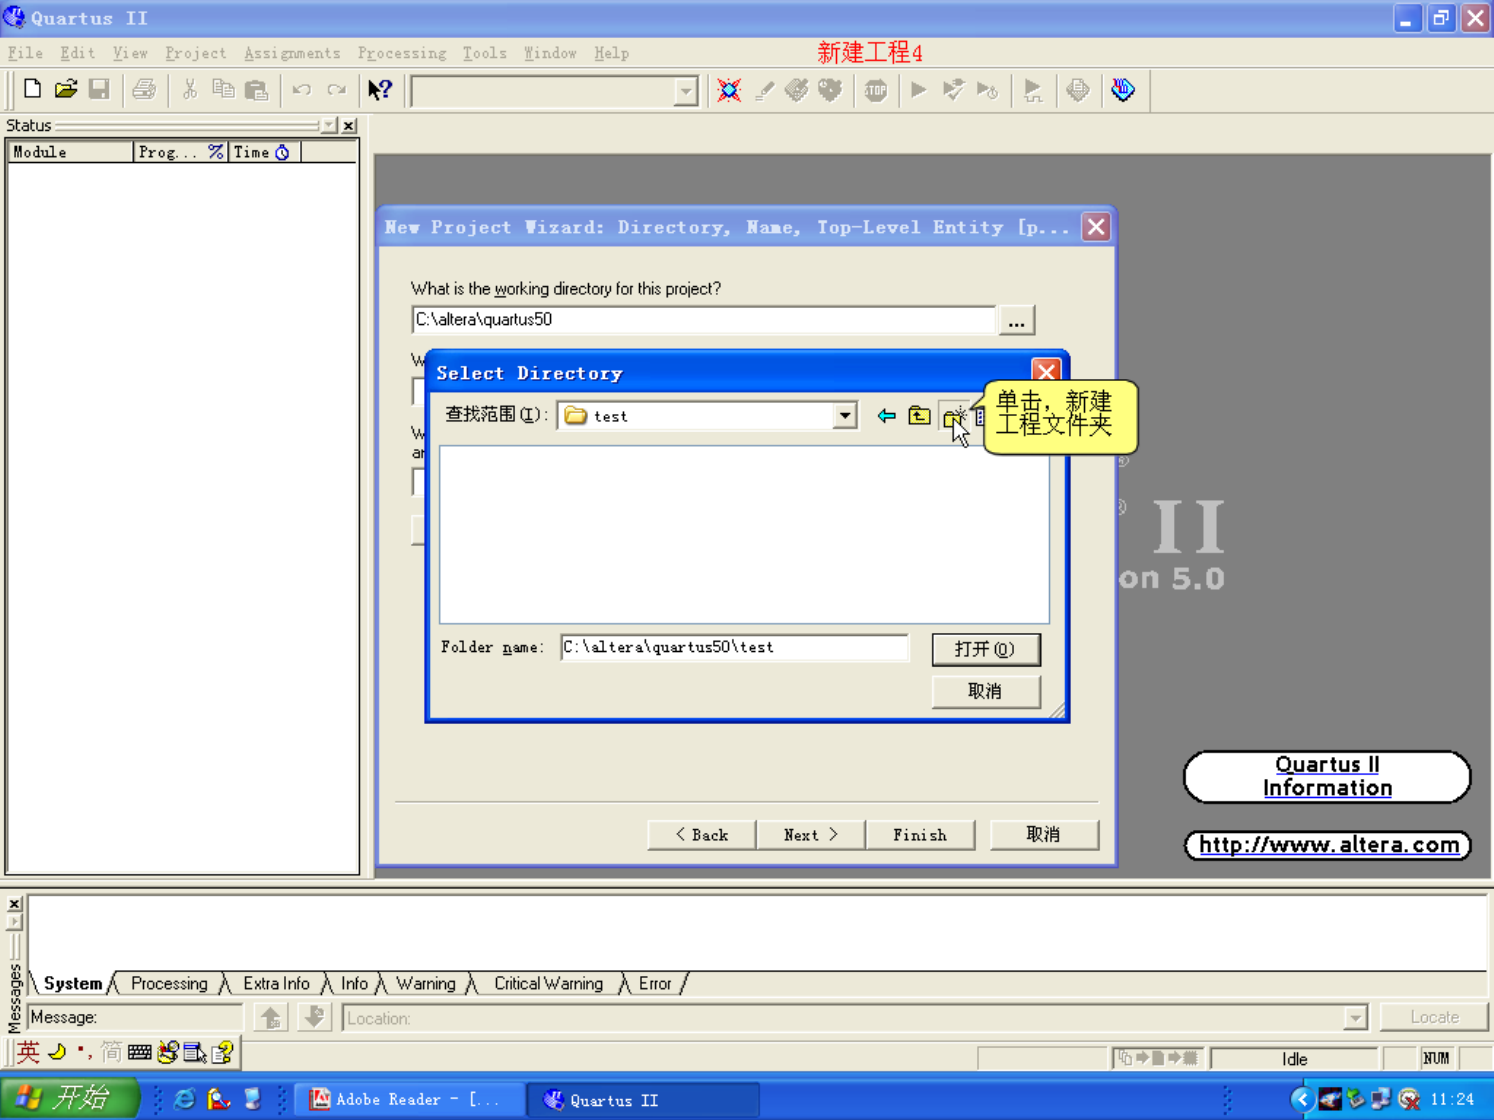Click the Windows 开始 Start button
The width and height of the screenshot is (1494, 1120).
68,1098
